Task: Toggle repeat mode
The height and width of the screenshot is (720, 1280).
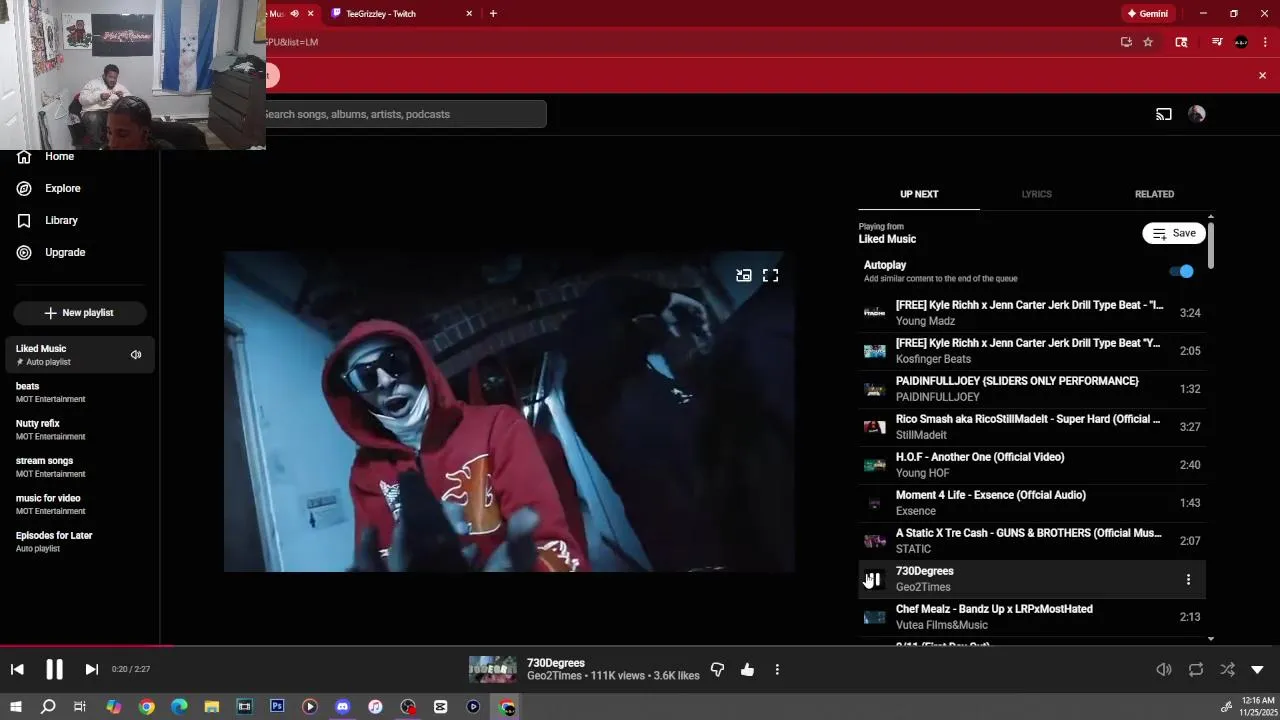Action: click(1196, 669)
